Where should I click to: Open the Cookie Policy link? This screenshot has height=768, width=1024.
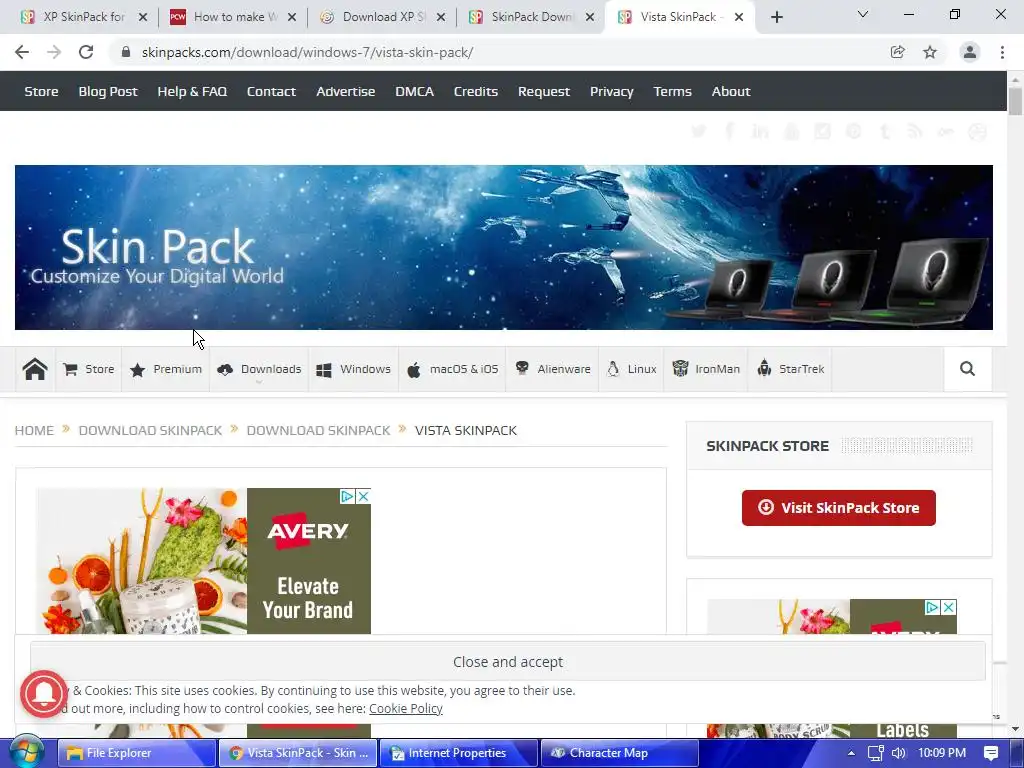pyautogui.click(x=406, y=709)
